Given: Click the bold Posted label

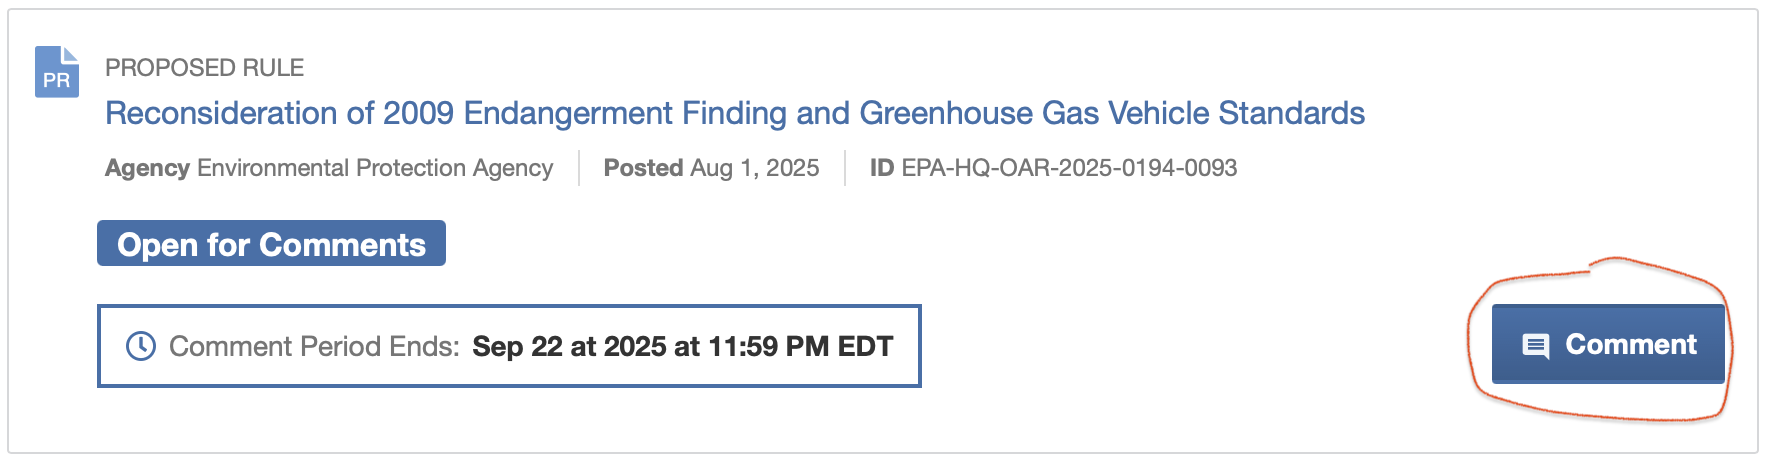Looking at the screenshot, I should (x=643, y=168).
